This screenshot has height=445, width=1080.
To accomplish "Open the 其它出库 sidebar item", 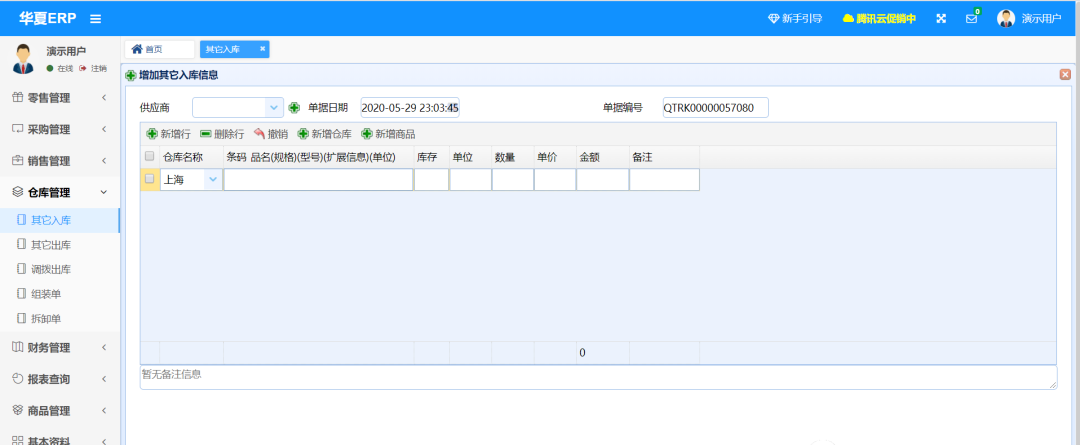I will tap(60, 245).
